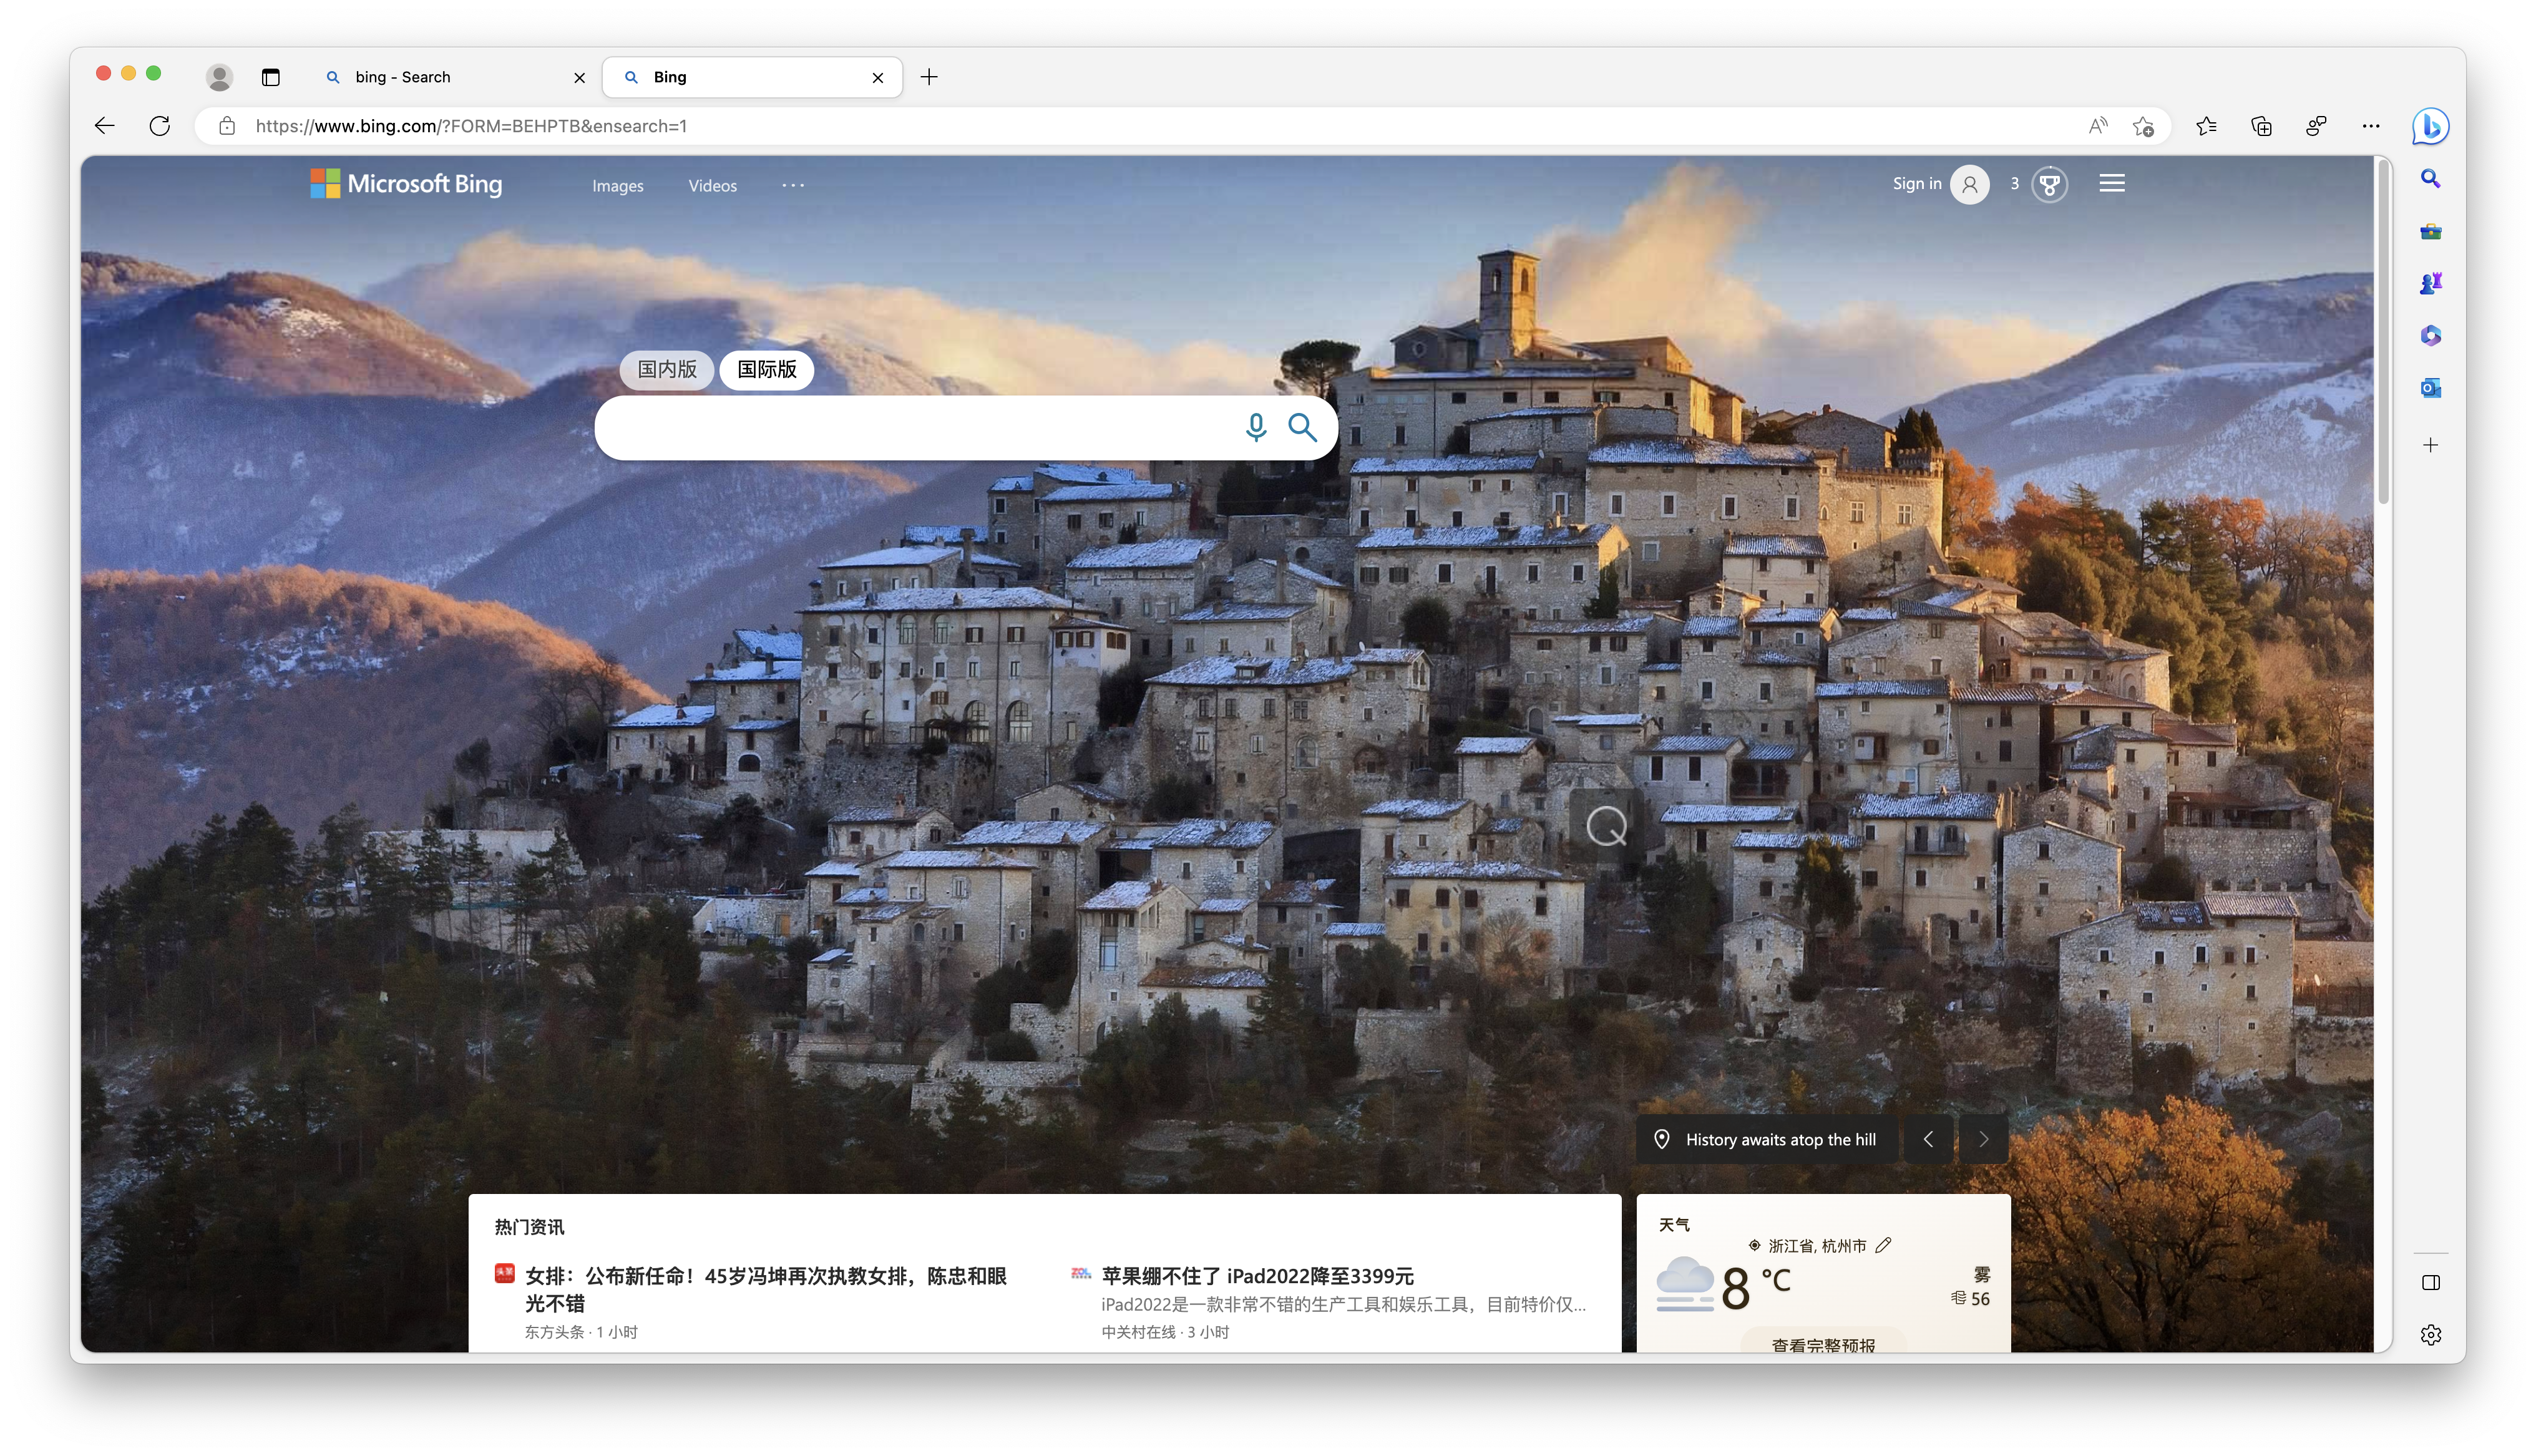Open the Collections toolbar icon
This screenshot has width=2536, height=1456.
(x=2261, y=126)
